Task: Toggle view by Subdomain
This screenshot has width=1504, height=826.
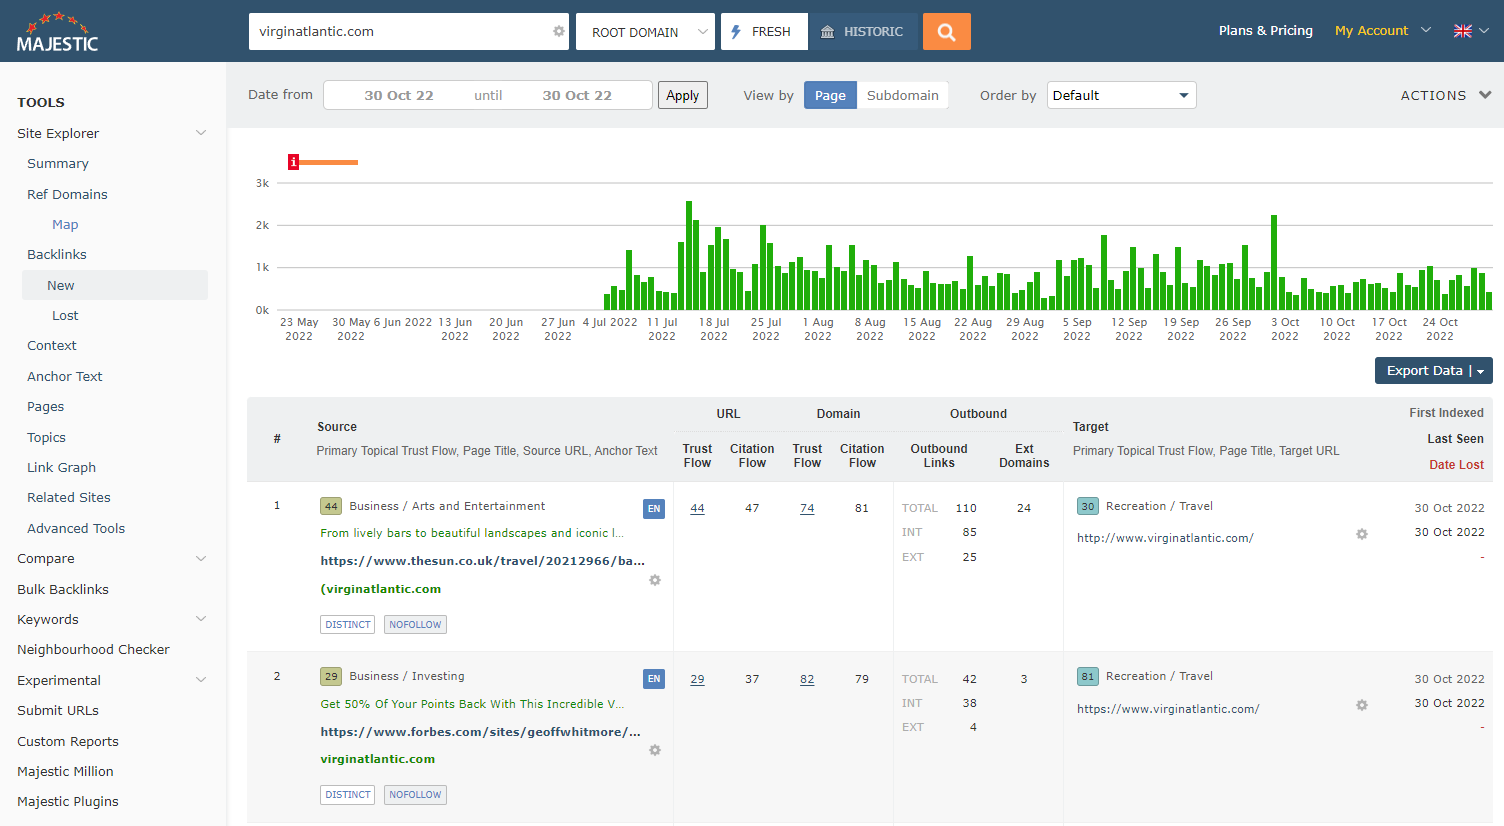Action: coord(902,95)
